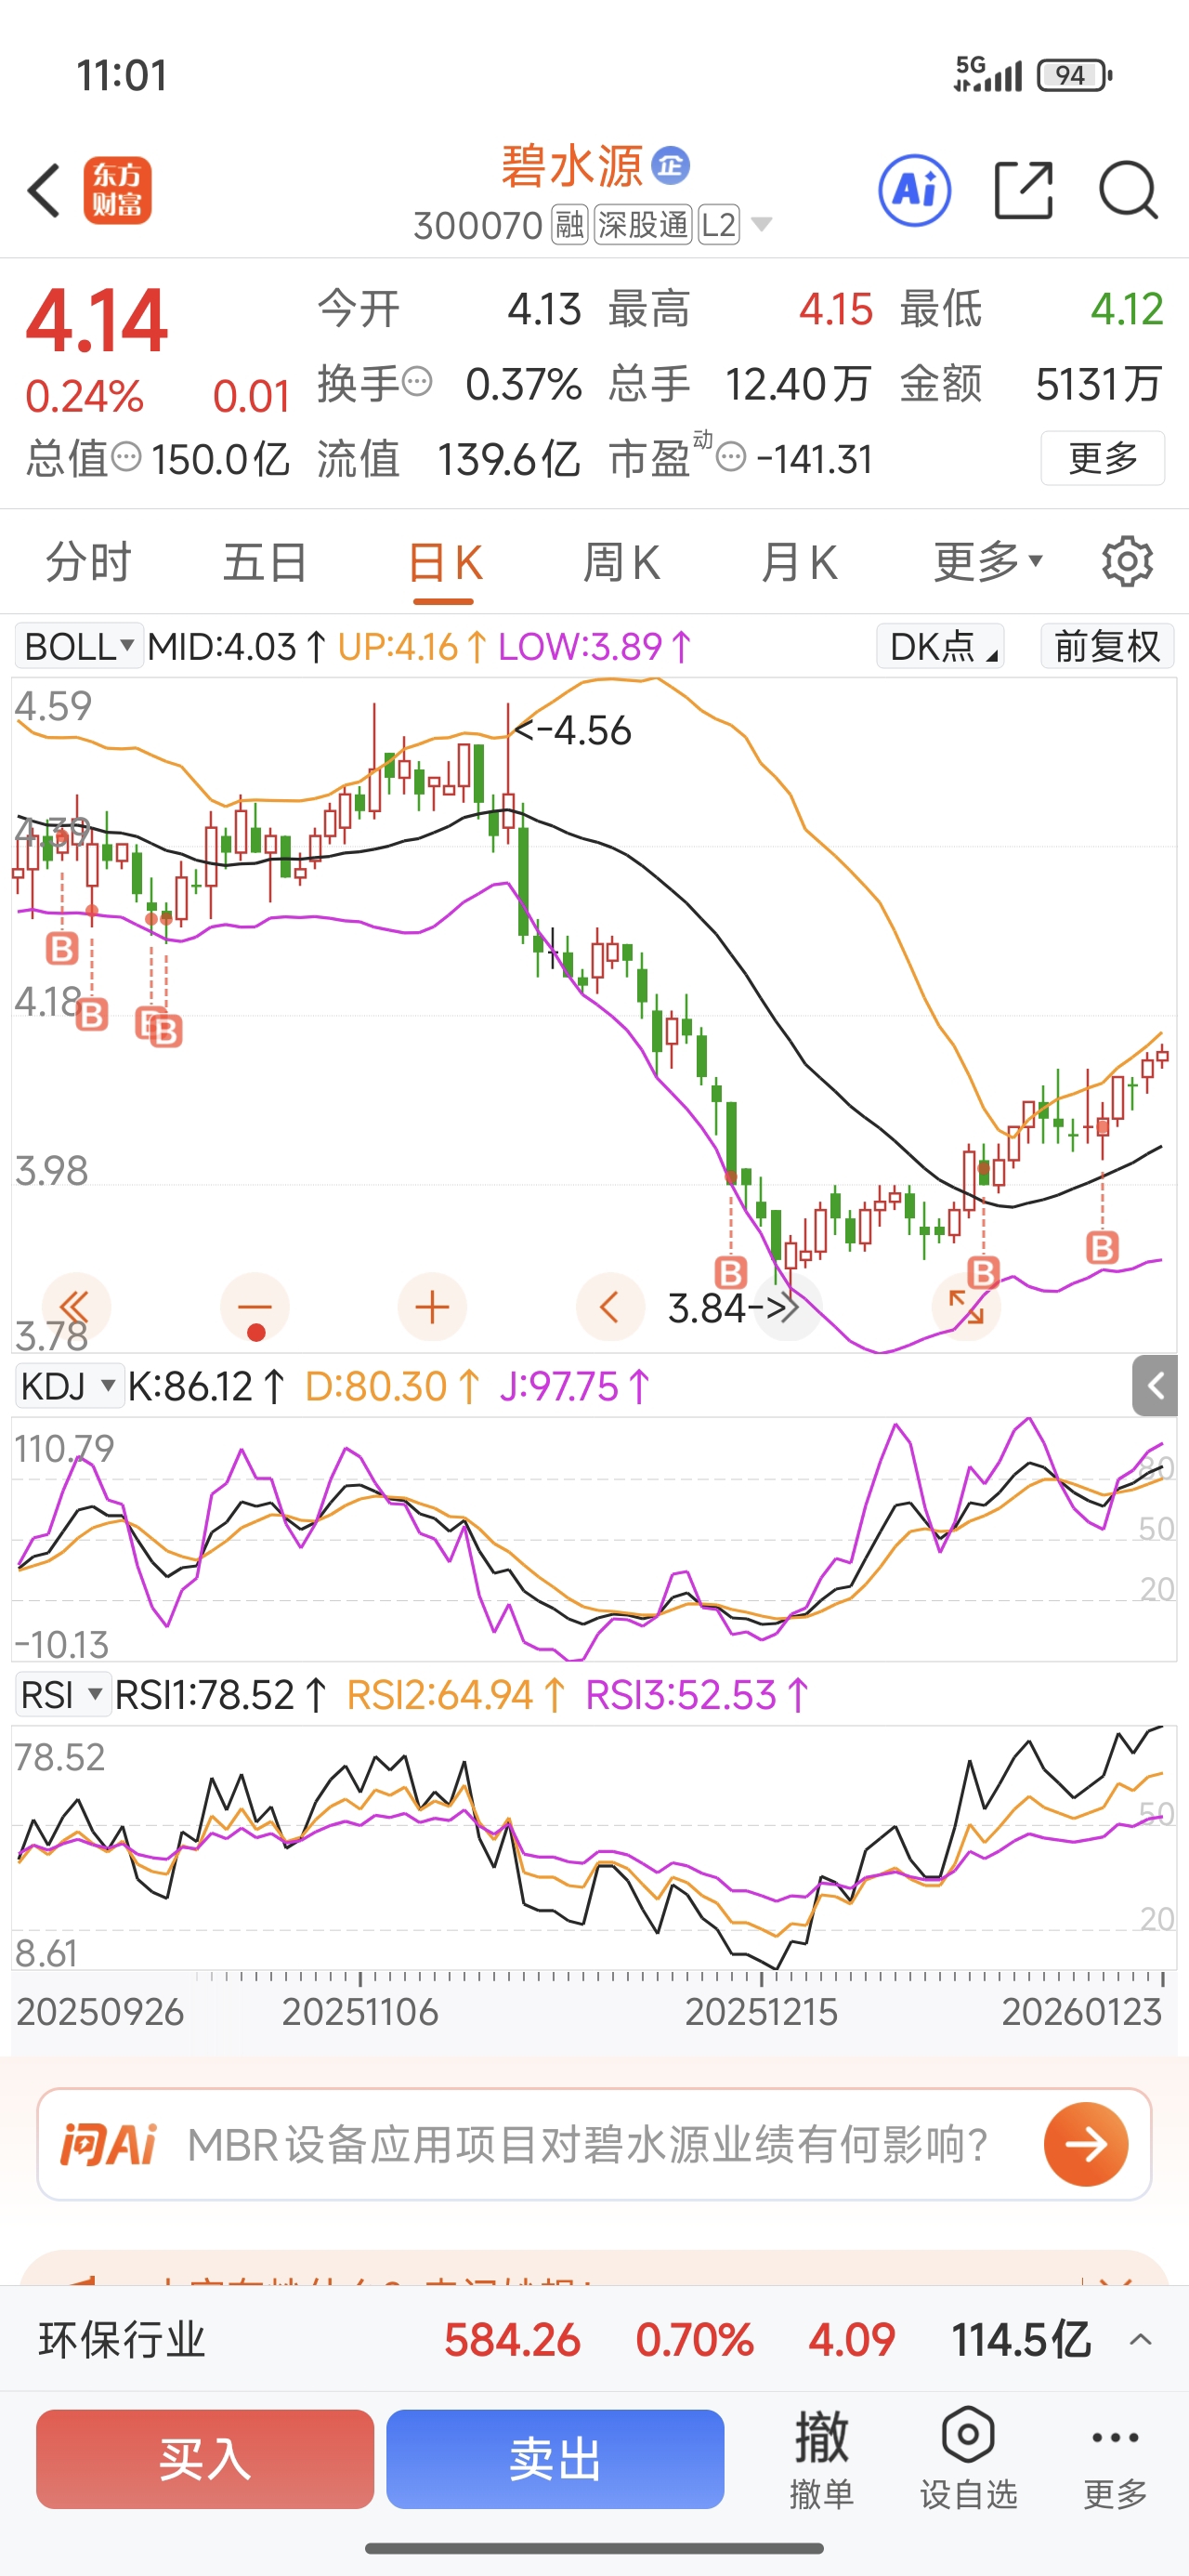1189x2576 pixels.
Task: Open the bottom 更多 dots menu
Action: [1115, 2460]
